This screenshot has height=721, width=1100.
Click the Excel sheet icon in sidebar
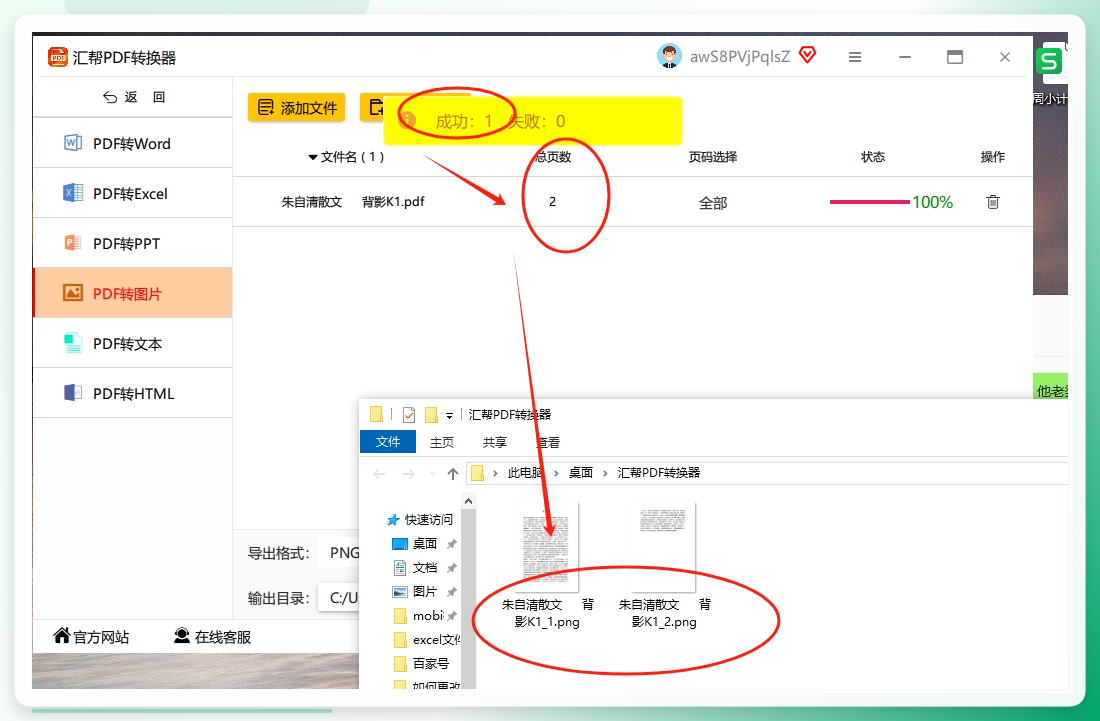click(73, 193)
